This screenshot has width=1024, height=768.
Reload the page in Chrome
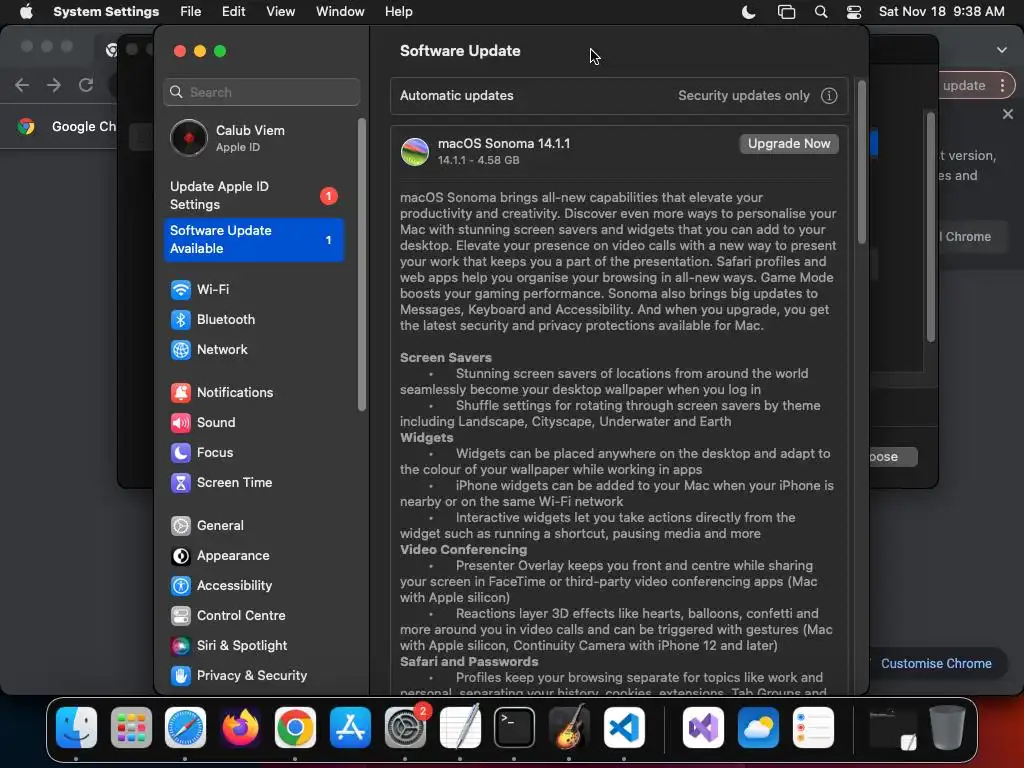pyautogui.click(x=86, y=85)
